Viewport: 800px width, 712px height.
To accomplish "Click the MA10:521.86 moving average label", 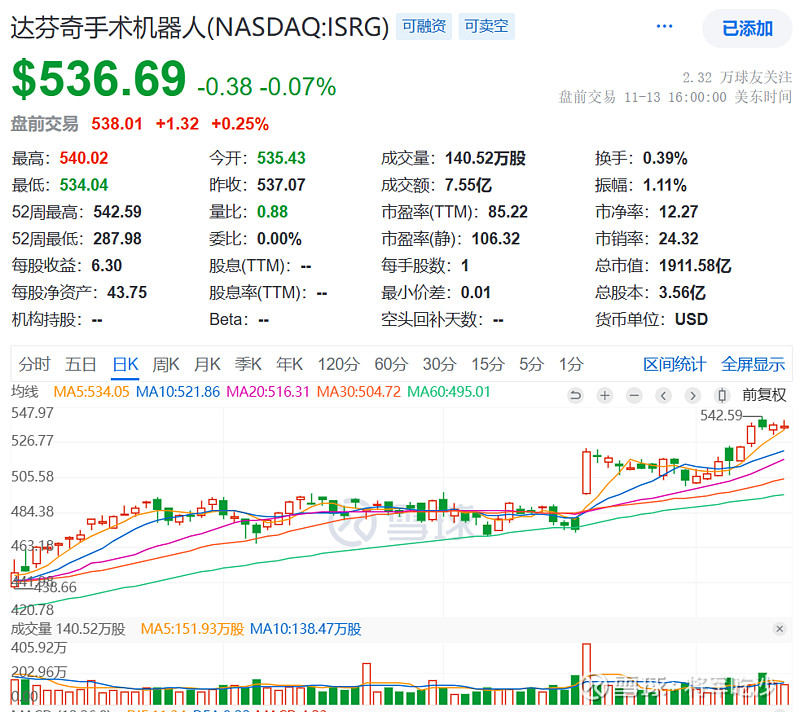I will (x=178, y=392).
